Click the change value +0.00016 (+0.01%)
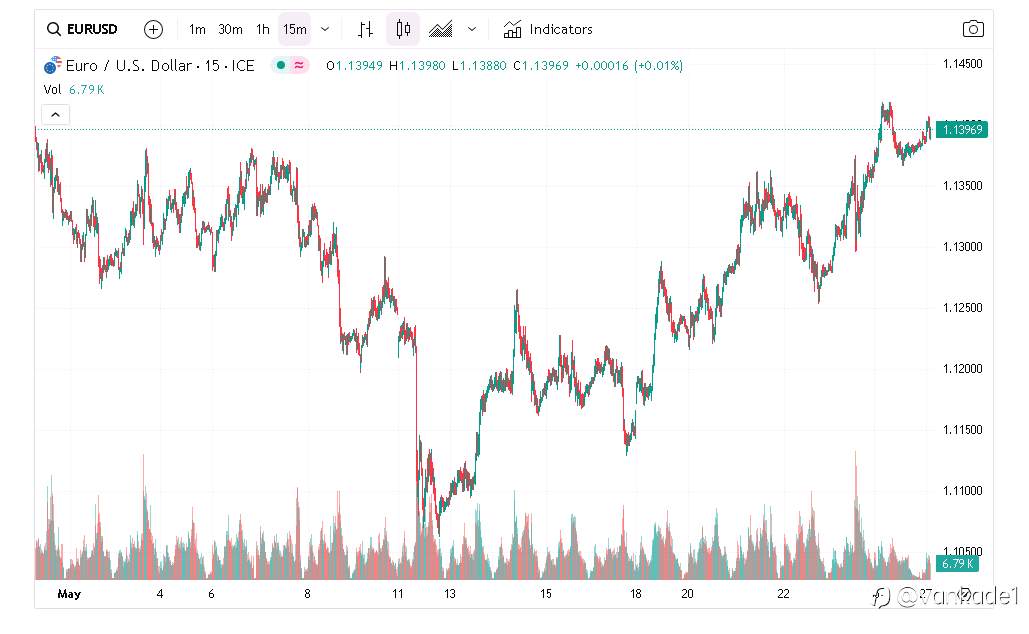This screenshot has width=1029, height=634. coord(629,66)
